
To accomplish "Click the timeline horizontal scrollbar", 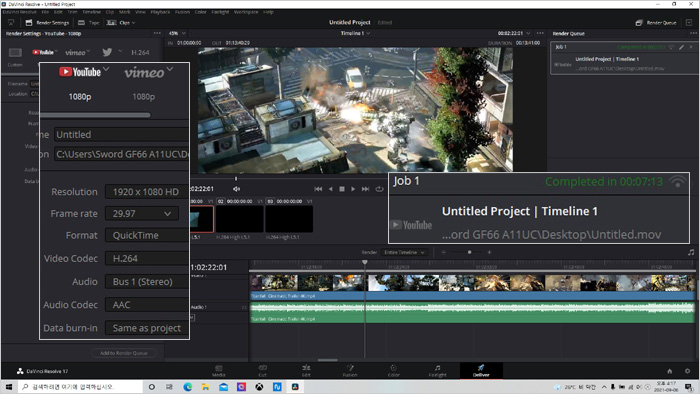I will (328, 360).
